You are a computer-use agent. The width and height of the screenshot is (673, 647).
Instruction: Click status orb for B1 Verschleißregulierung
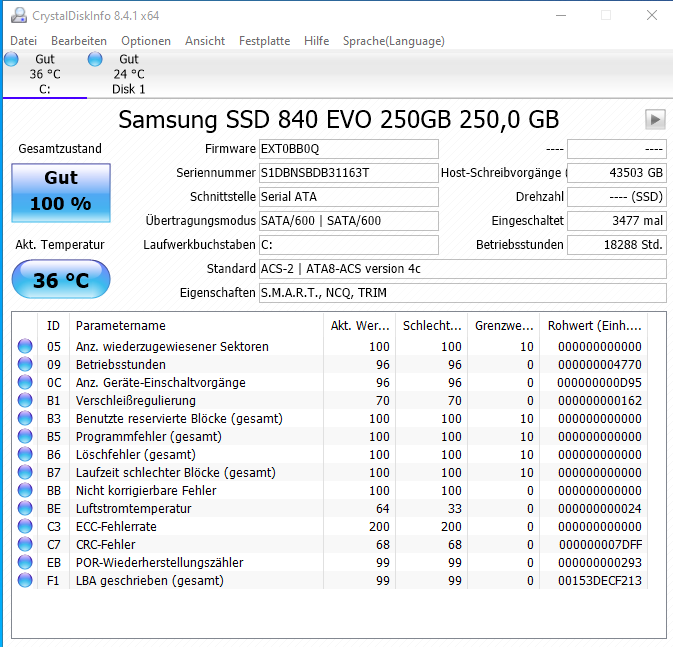(x=25, y=400)
